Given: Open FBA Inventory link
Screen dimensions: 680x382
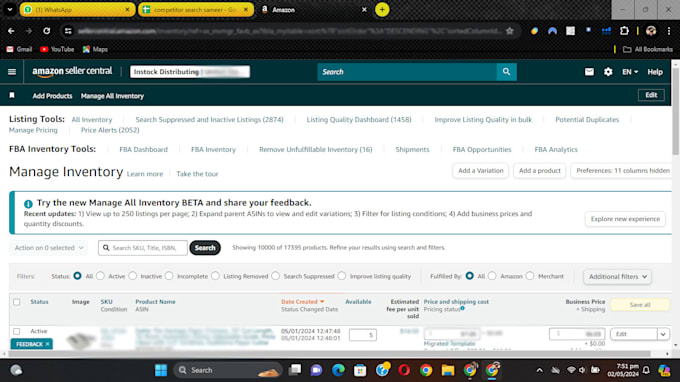Looking at the screenshot, I should click(213, 150).
